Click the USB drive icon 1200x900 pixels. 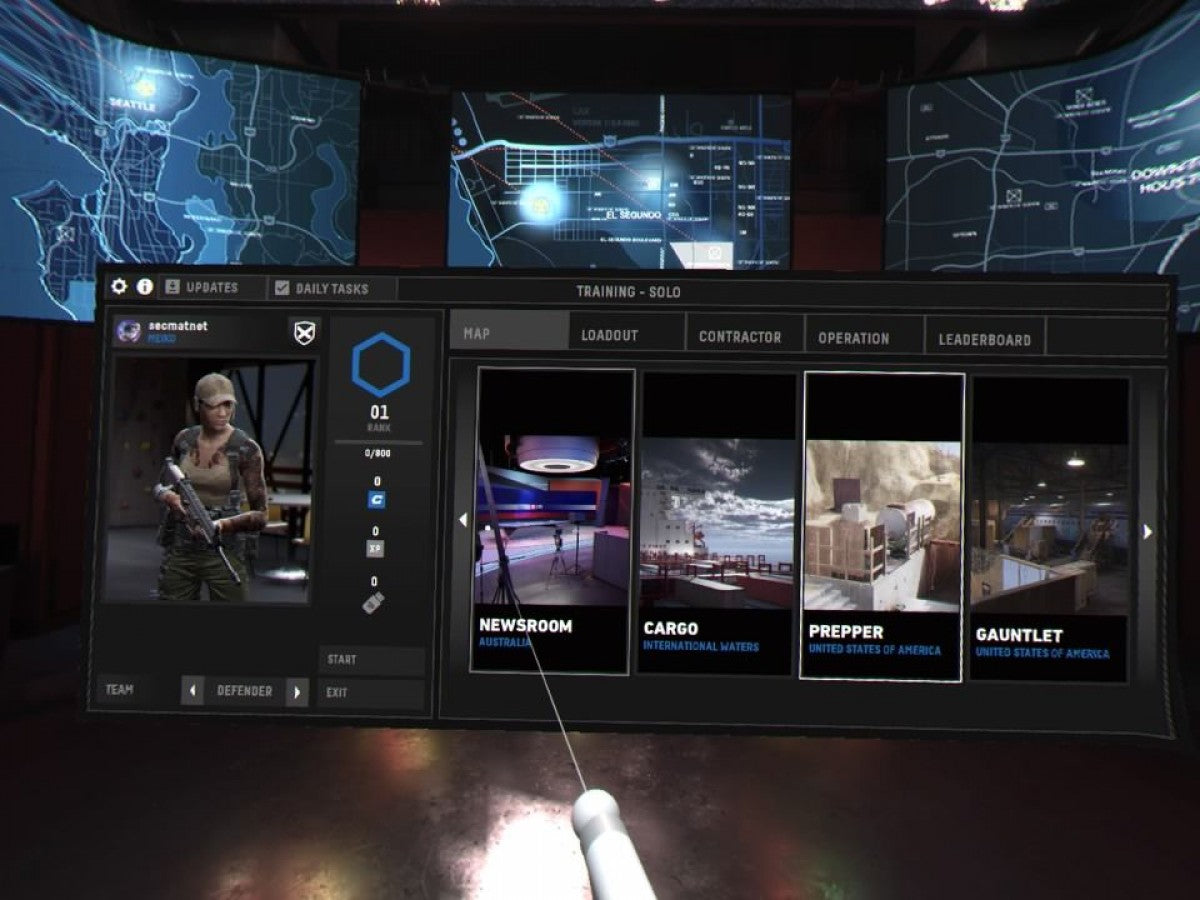point(374,602)
